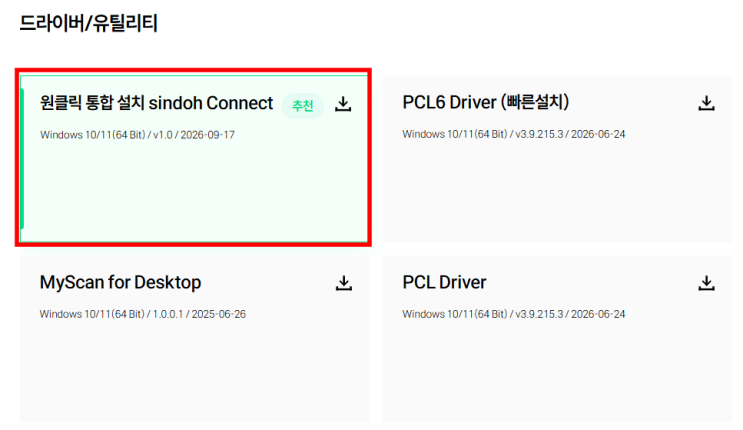Click sindoh Connect version text v1.0 / 2026-09-17
The width and height of the screenshot is (743, 430).
click(194, 135)
